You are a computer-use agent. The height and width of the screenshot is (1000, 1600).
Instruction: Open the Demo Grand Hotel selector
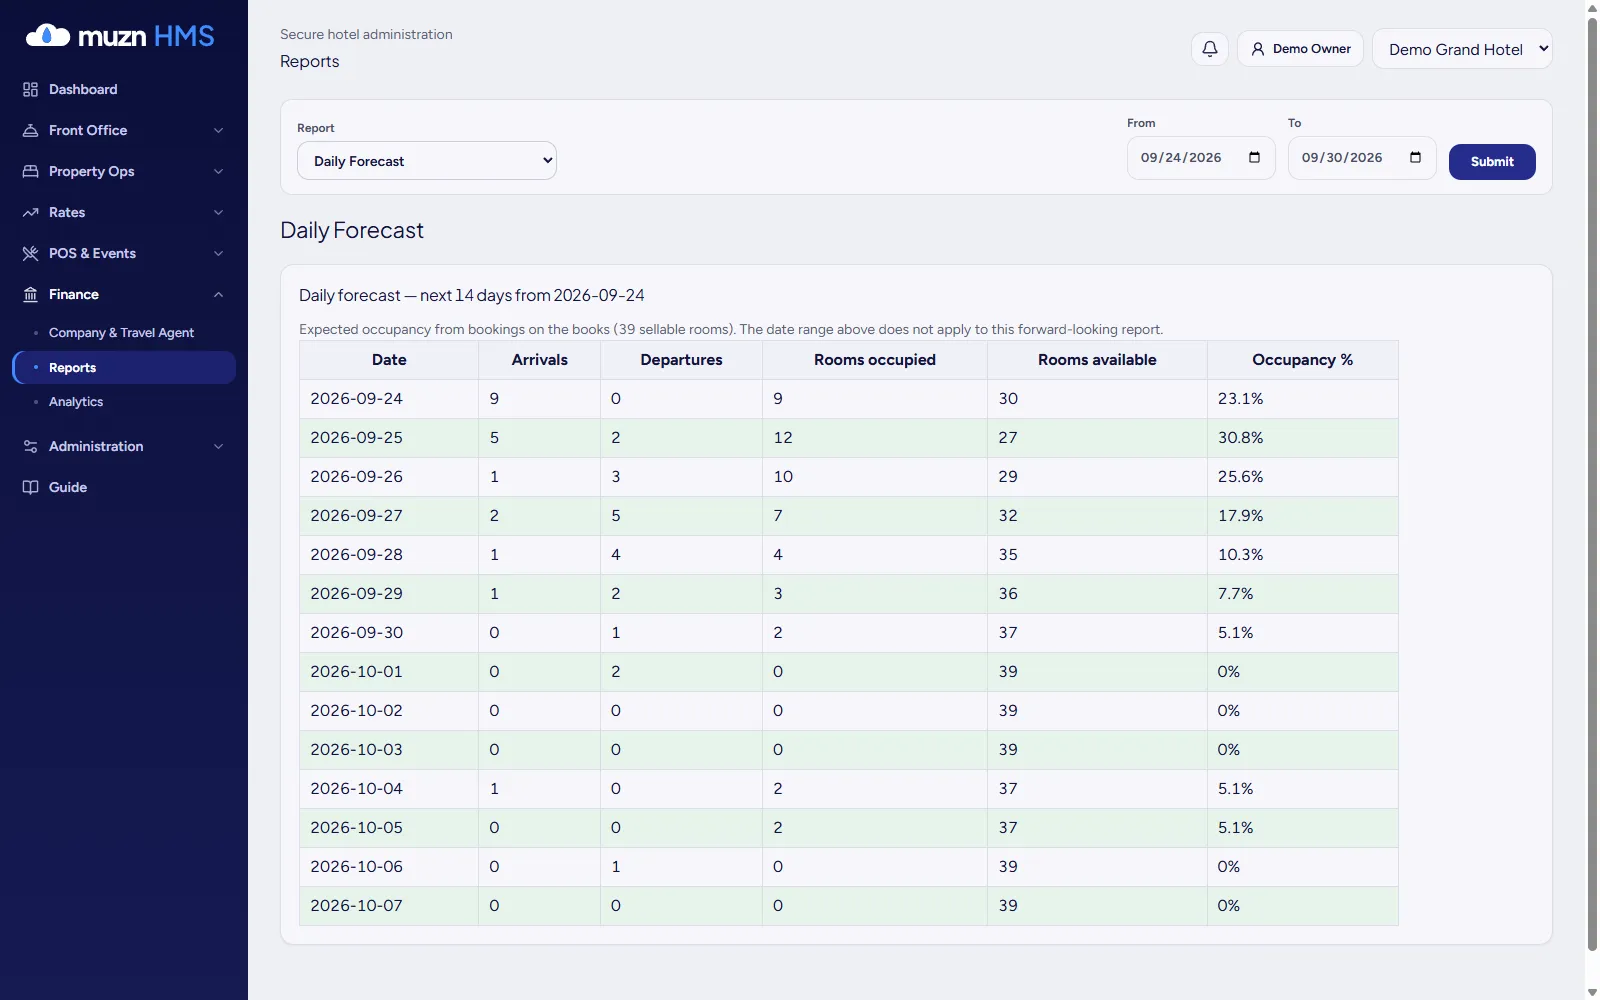(1462, 49)
